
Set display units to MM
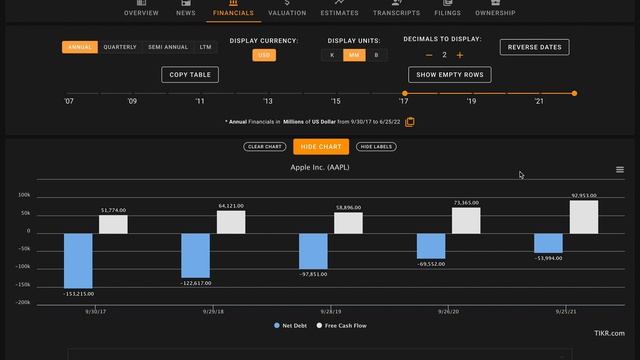pos(354,55)
